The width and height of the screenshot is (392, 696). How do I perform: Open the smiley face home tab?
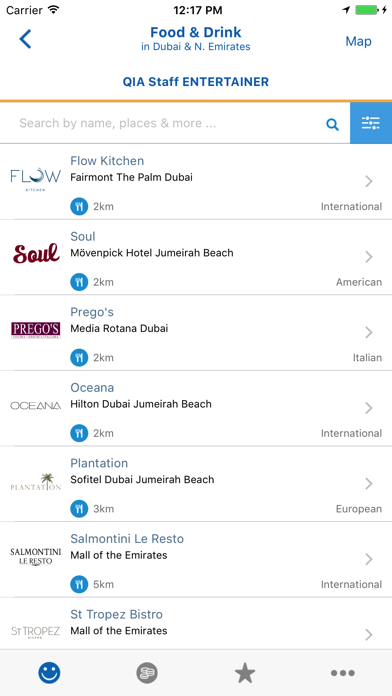pos(49,673)
